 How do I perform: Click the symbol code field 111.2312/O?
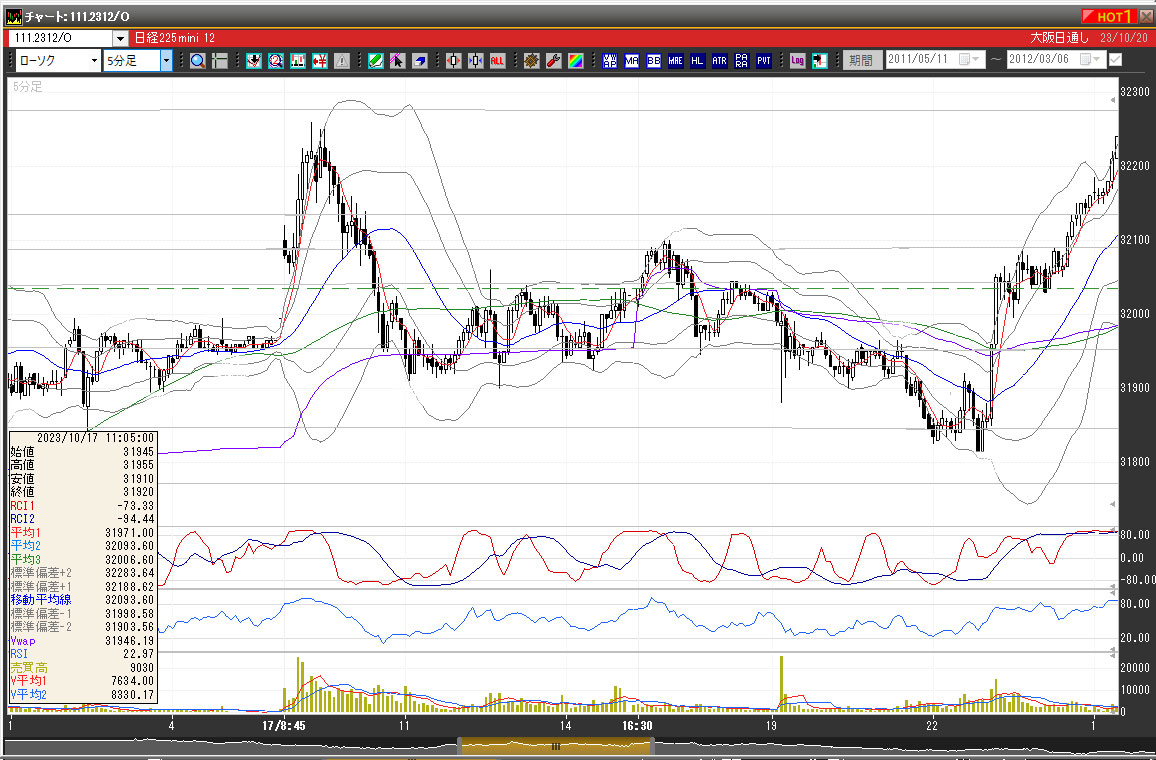click(61, 38)
